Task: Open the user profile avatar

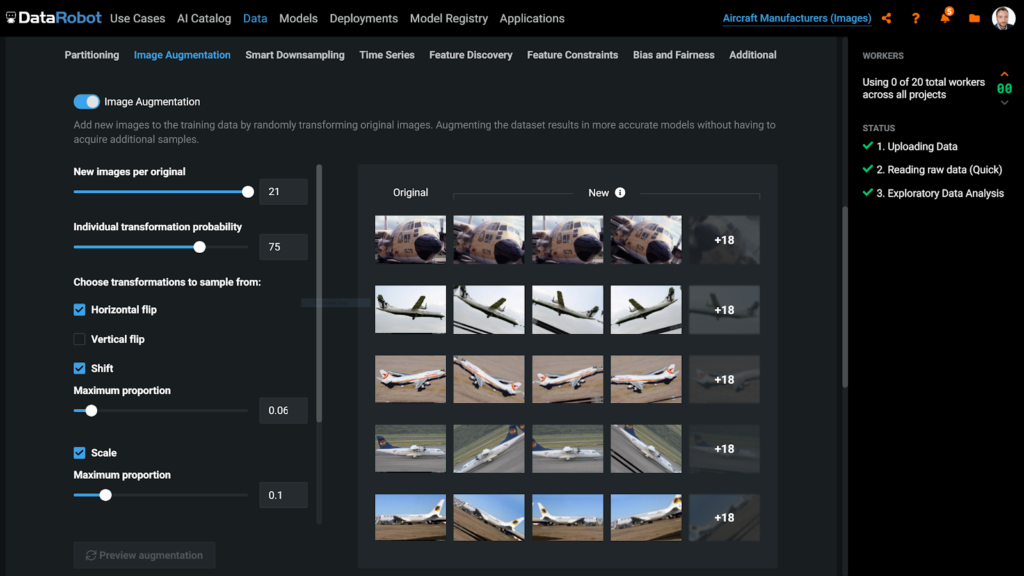Action: [1003, 18]
